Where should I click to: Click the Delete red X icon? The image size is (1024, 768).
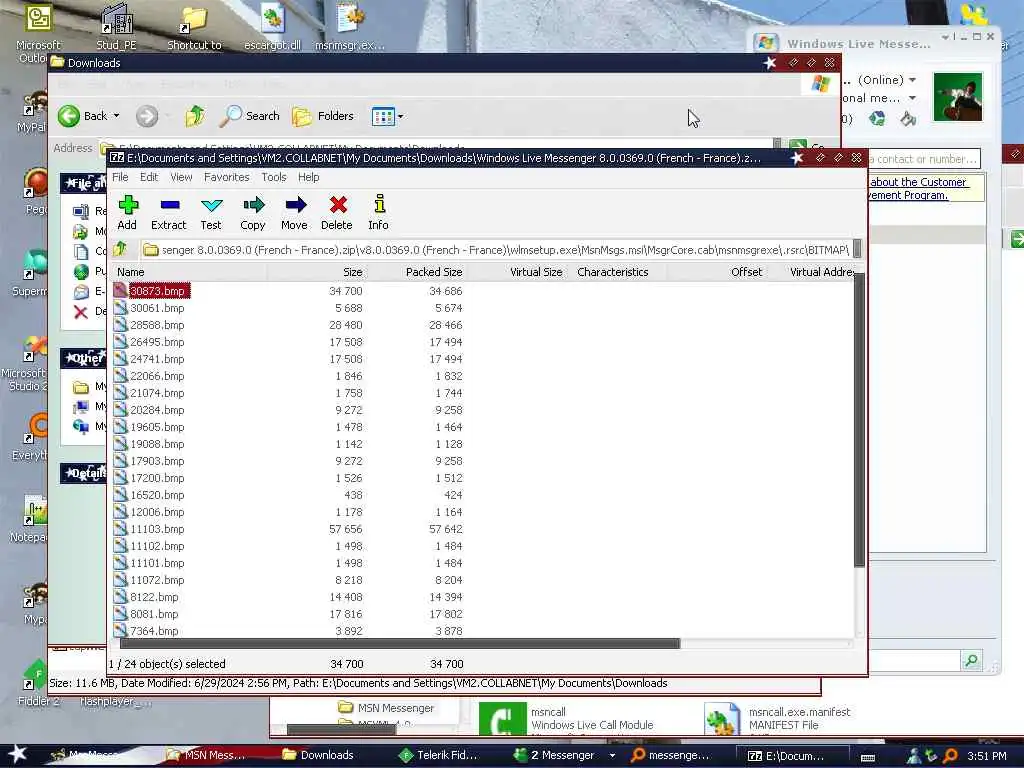click(x=337, y=212)
